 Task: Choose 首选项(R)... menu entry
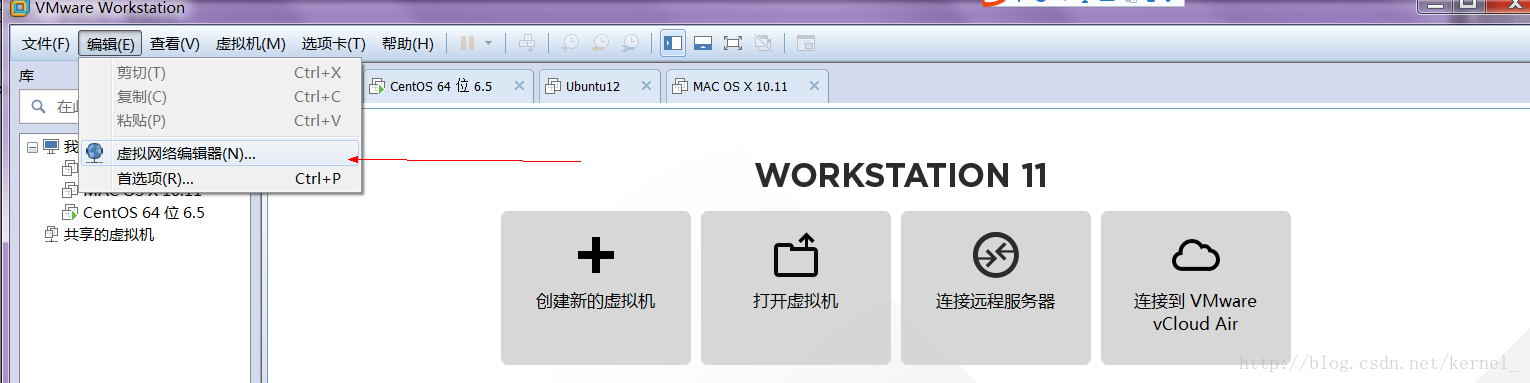[x=221, y=179]
